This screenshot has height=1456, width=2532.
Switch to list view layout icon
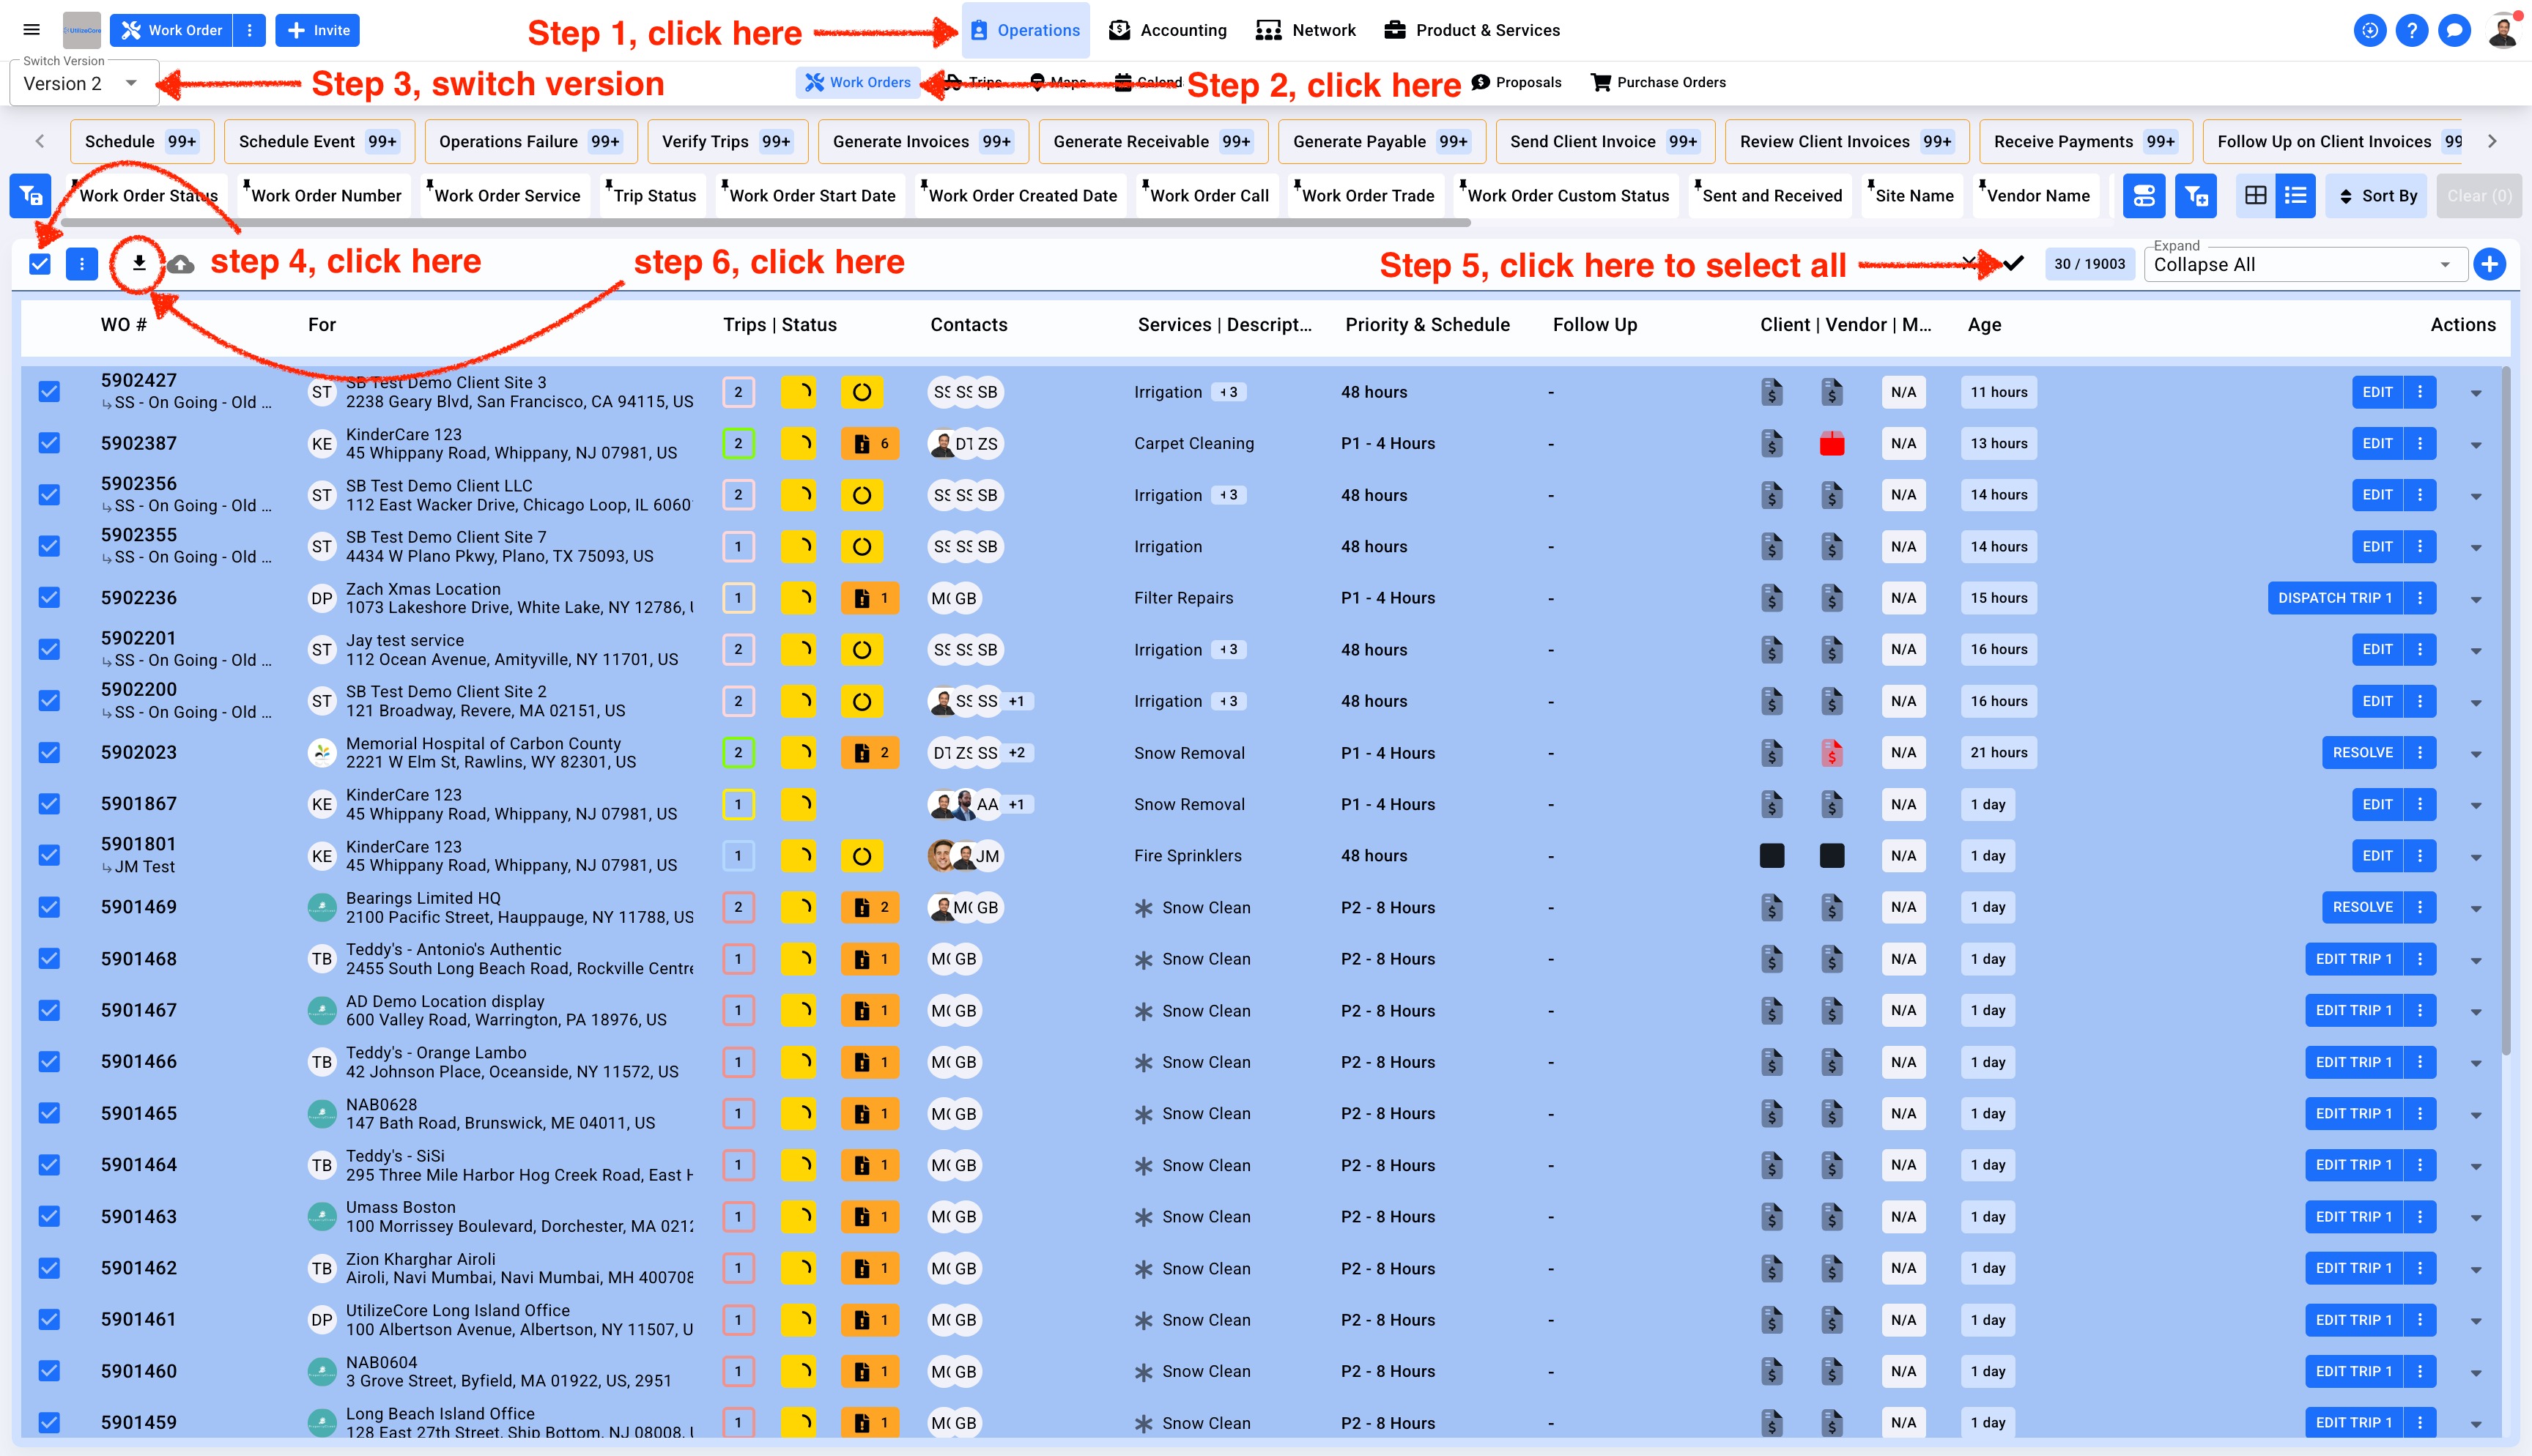2296,196
